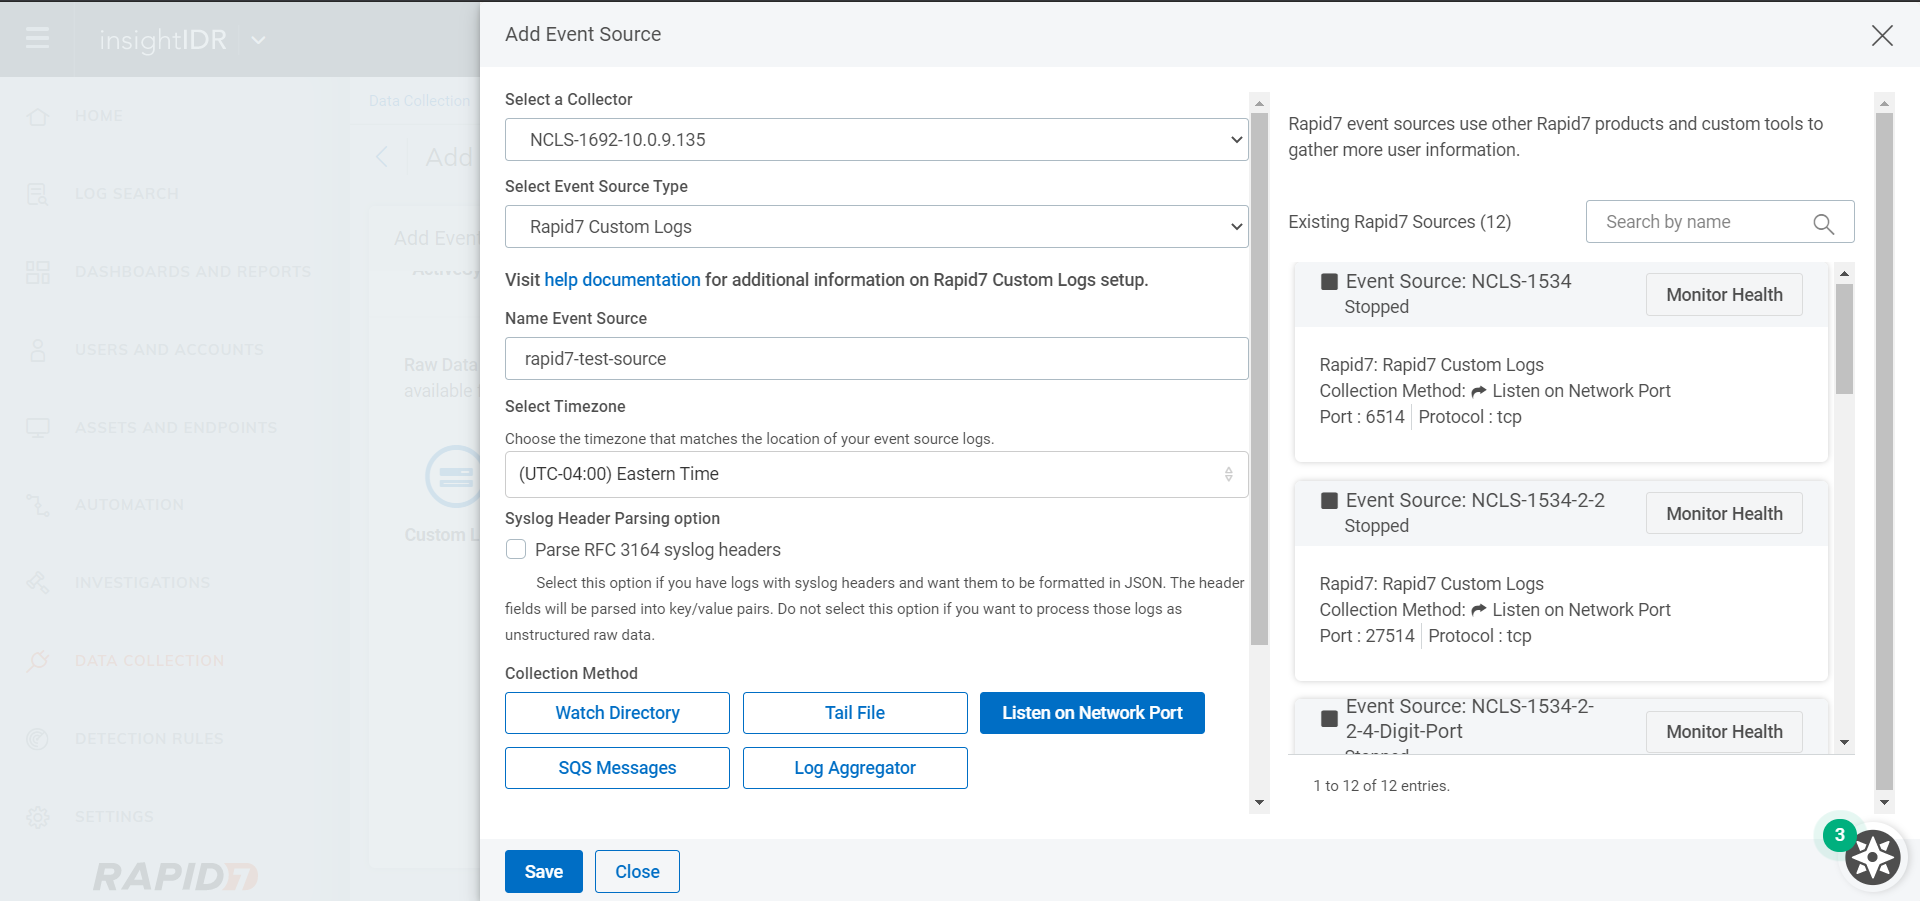Click the existing sources list scrollbar thumb
1920x901 pixels.
click(x=1845, y=339)
